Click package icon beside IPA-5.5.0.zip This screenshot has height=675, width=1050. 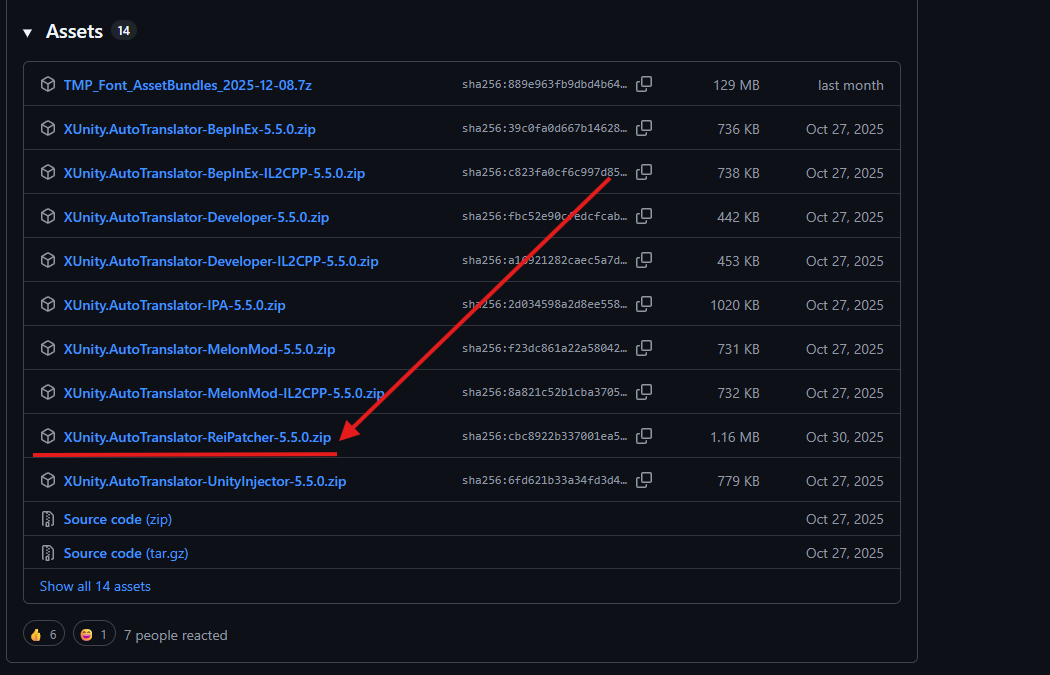(48, 304)
